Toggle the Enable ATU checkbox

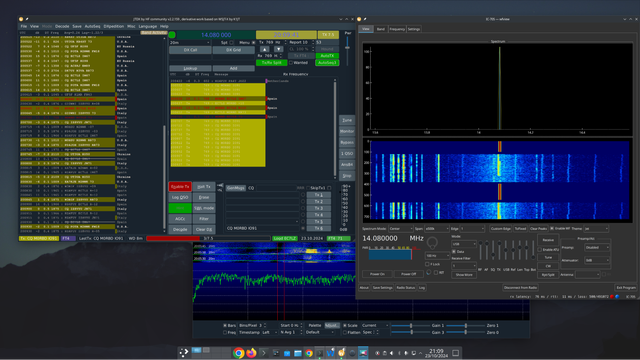pos(540,249)
